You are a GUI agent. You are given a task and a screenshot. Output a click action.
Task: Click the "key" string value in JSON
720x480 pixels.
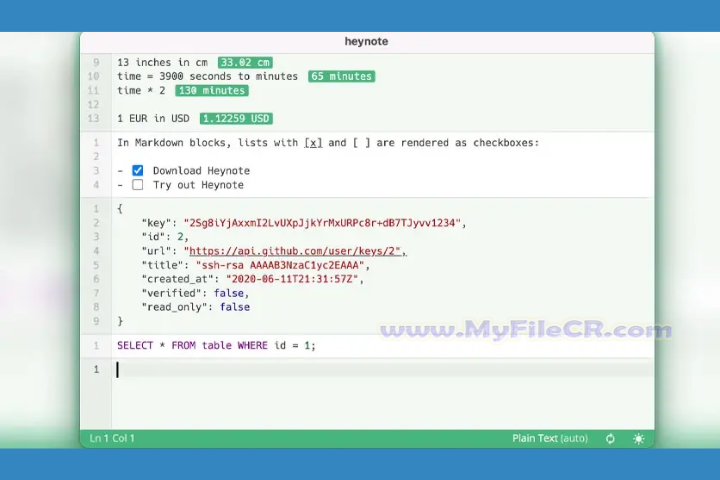pos(324,223)
